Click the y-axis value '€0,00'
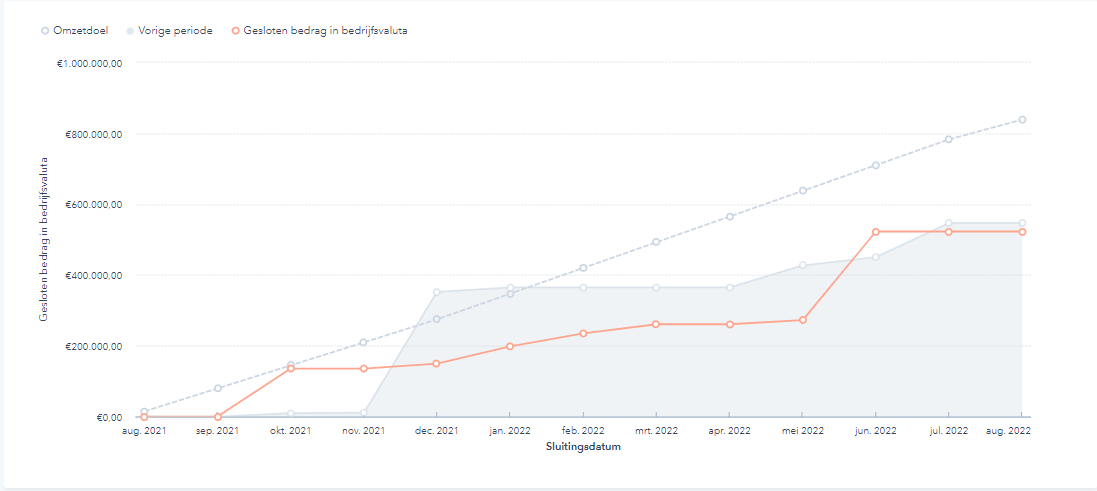Viewport: 1097px width, 491px height. pos(110,418)
